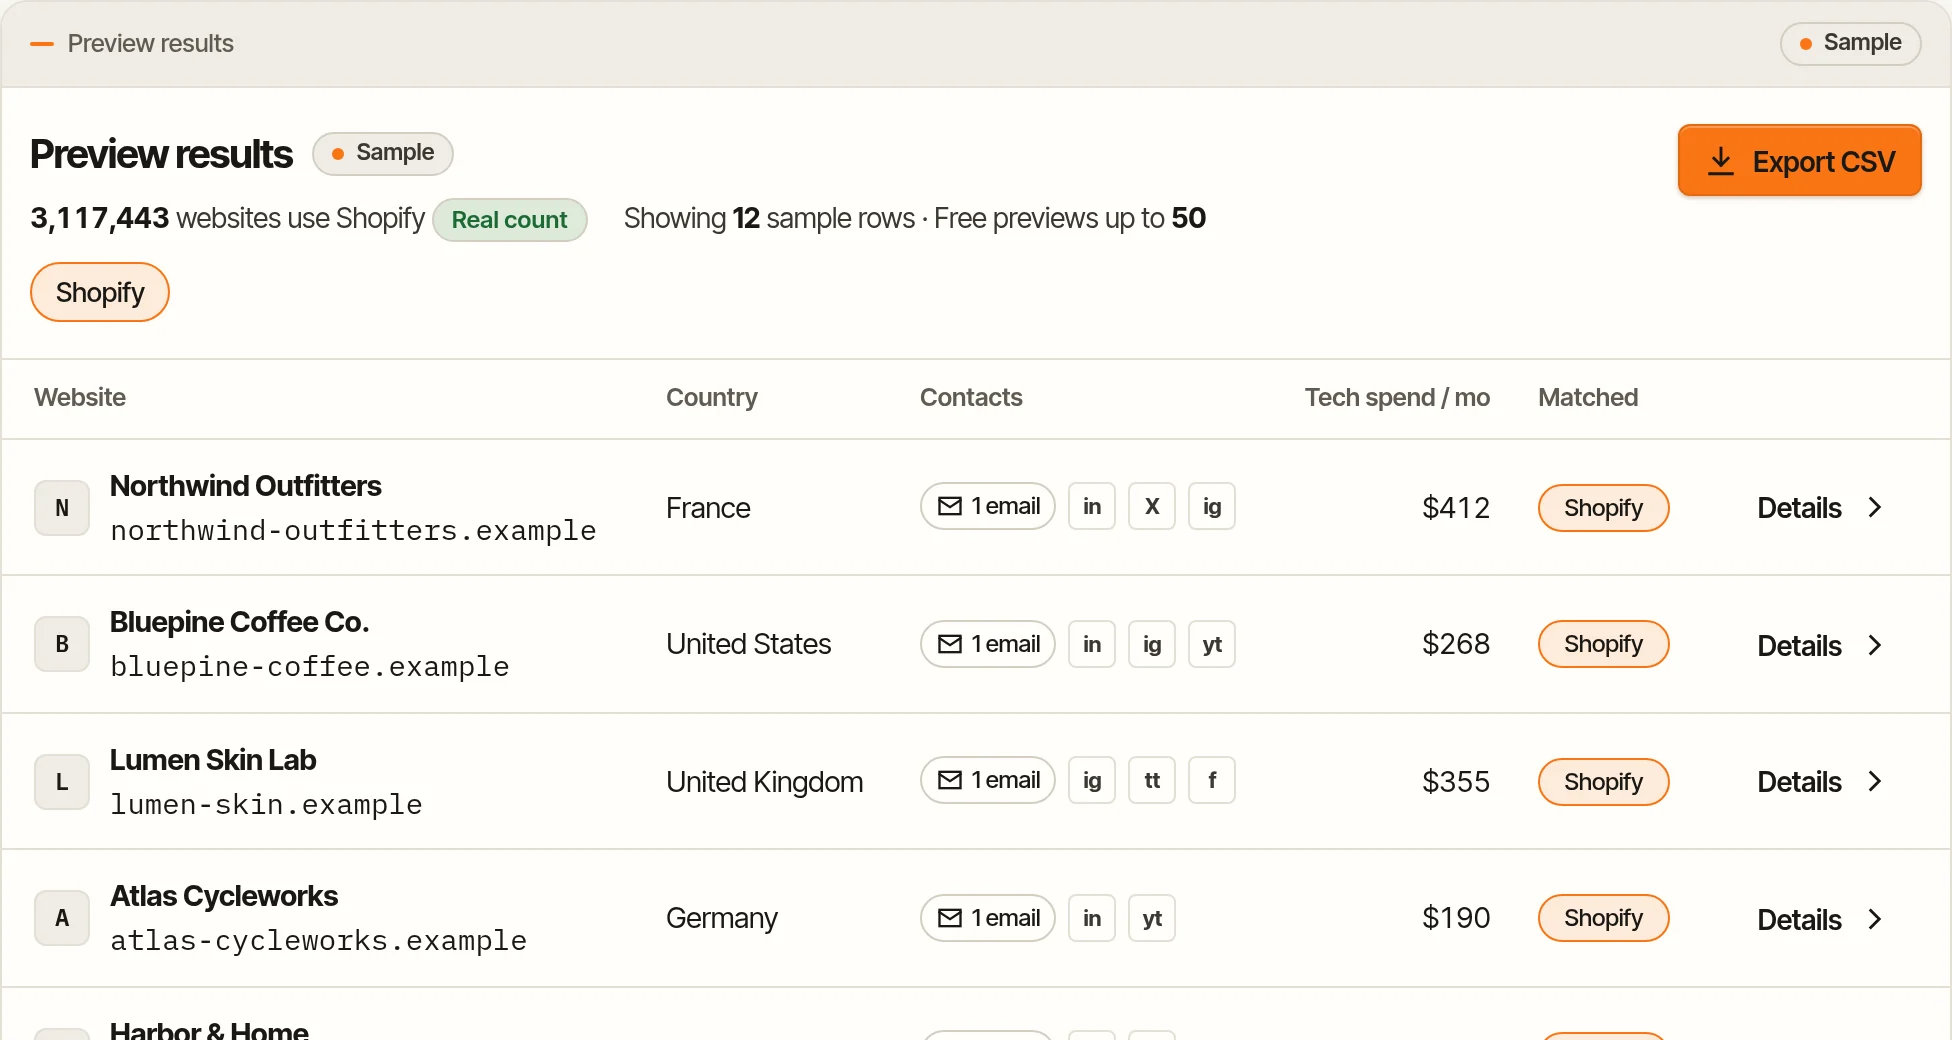Screen dimensions: 1952x1040
Task: Click the 1 email chip for Bluepine Coffee
Action: click(x=988, y=644)
